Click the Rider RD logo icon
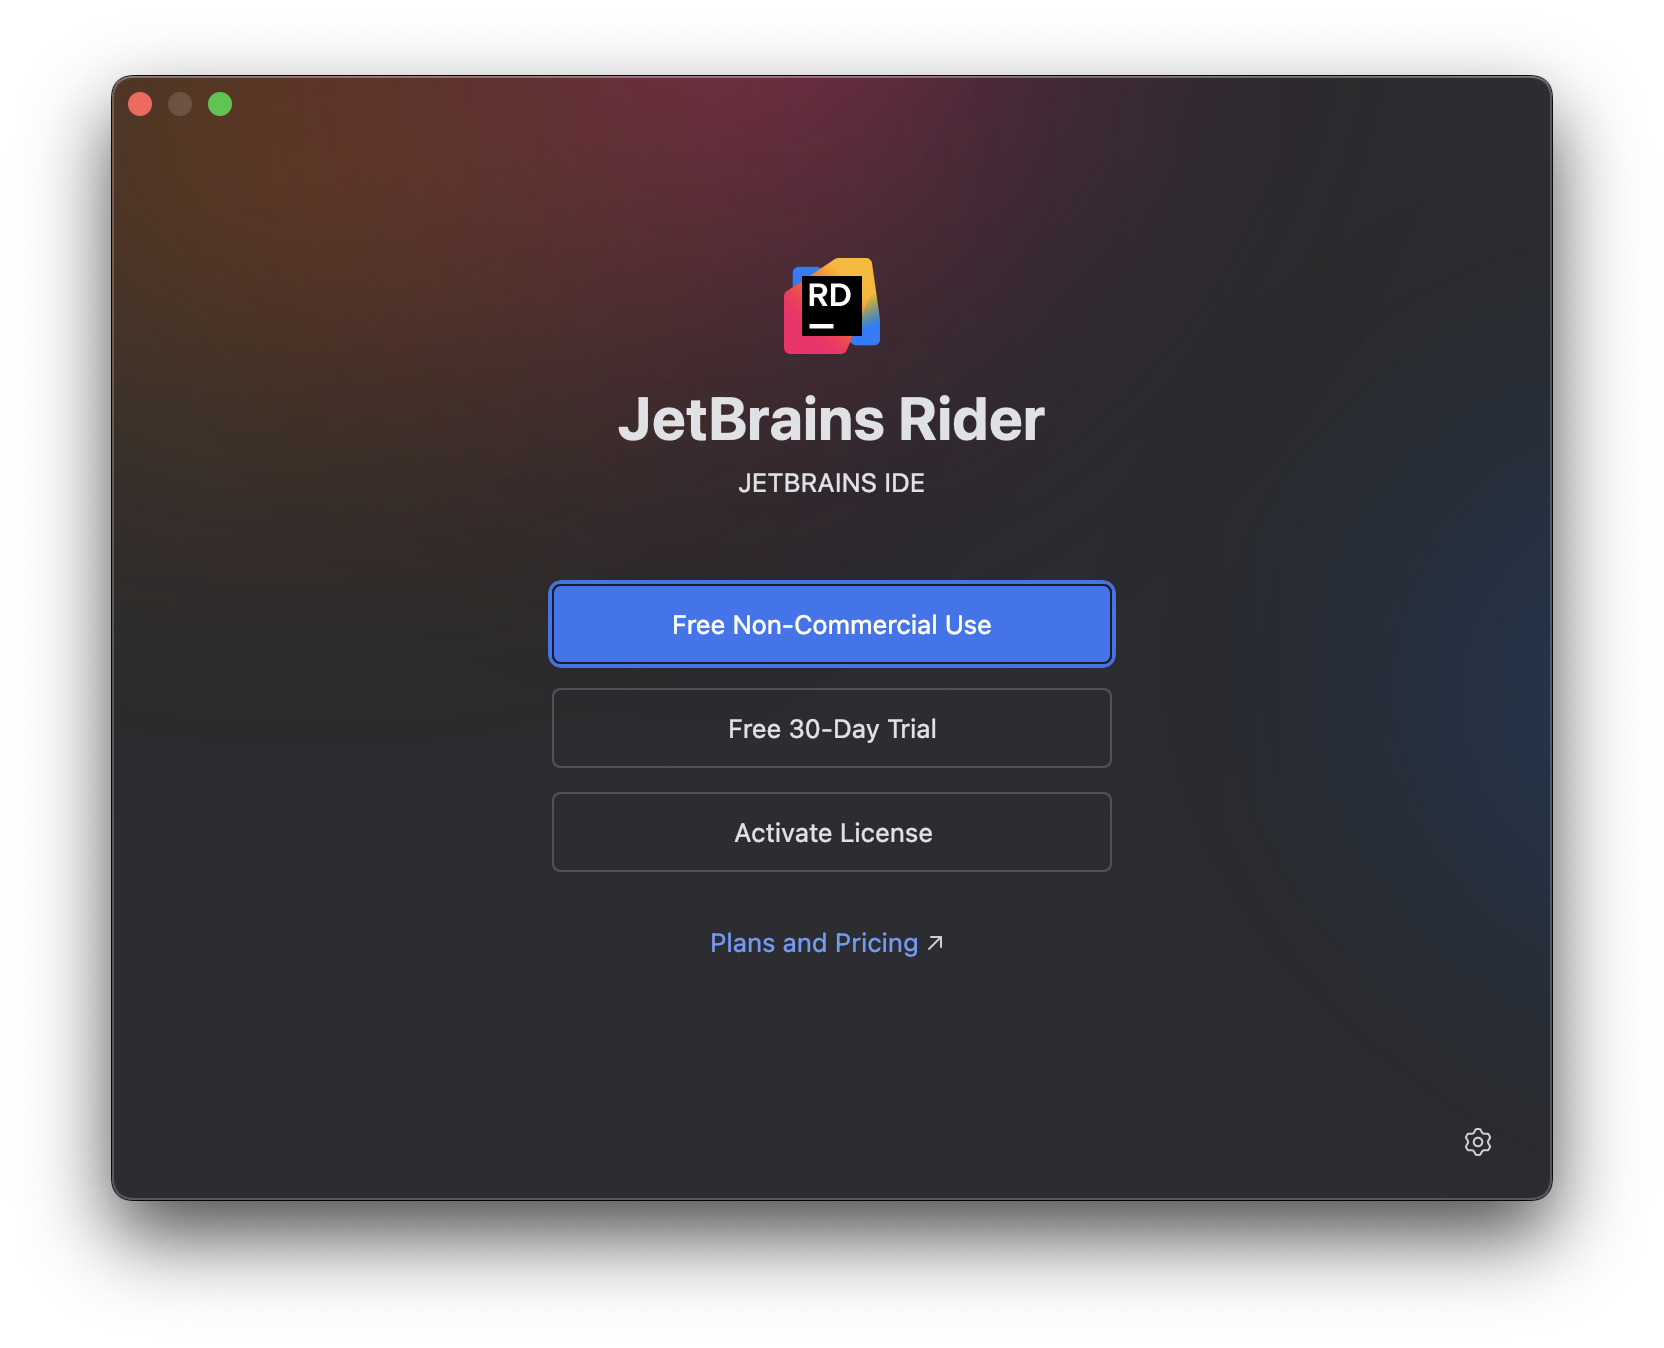1664x1348 pixels. [831, 306]
